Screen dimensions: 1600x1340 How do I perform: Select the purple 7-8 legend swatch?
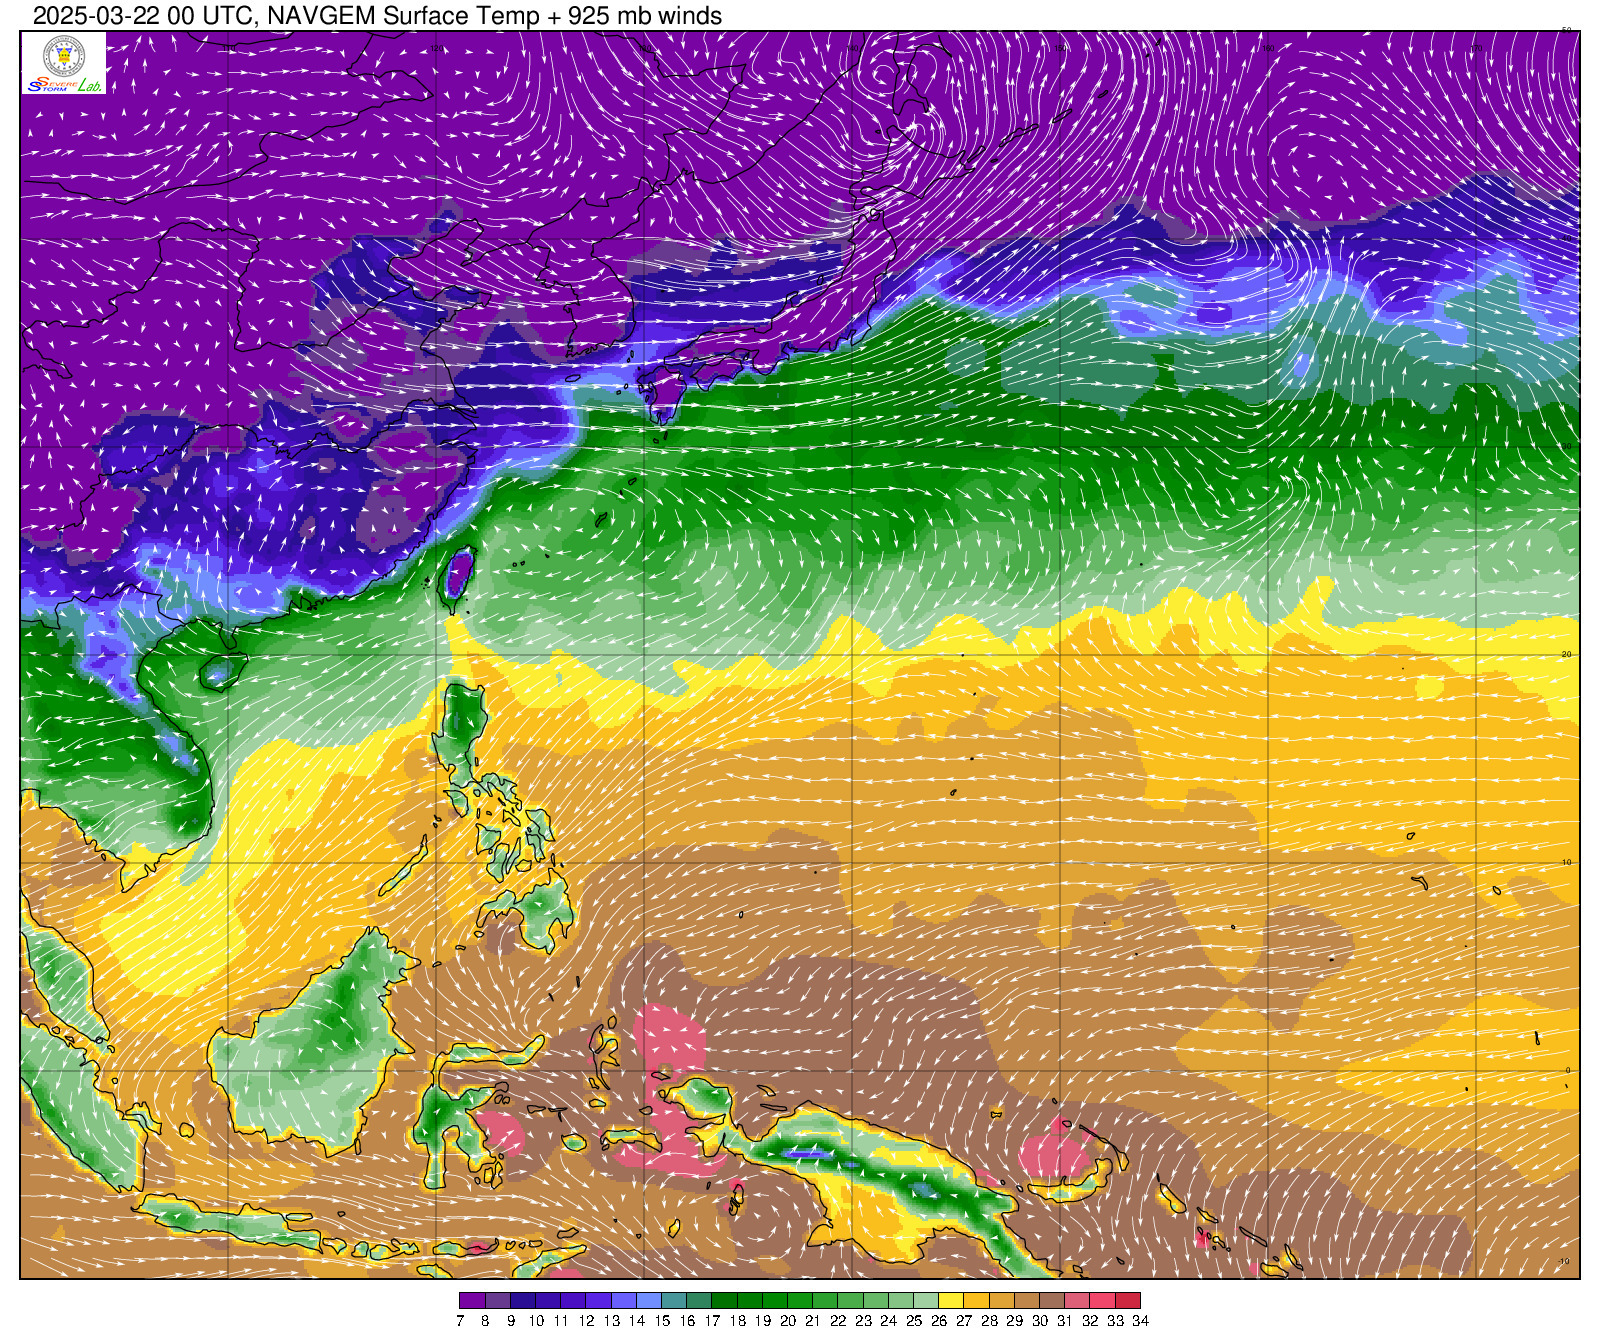click(472, 1301)
